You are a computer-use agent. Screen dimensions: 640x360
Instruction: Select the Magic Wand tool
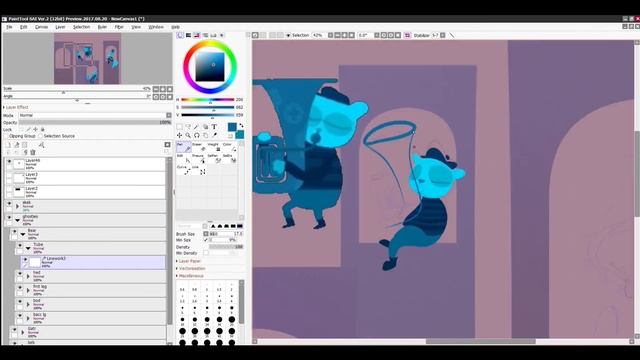point(197,127)
